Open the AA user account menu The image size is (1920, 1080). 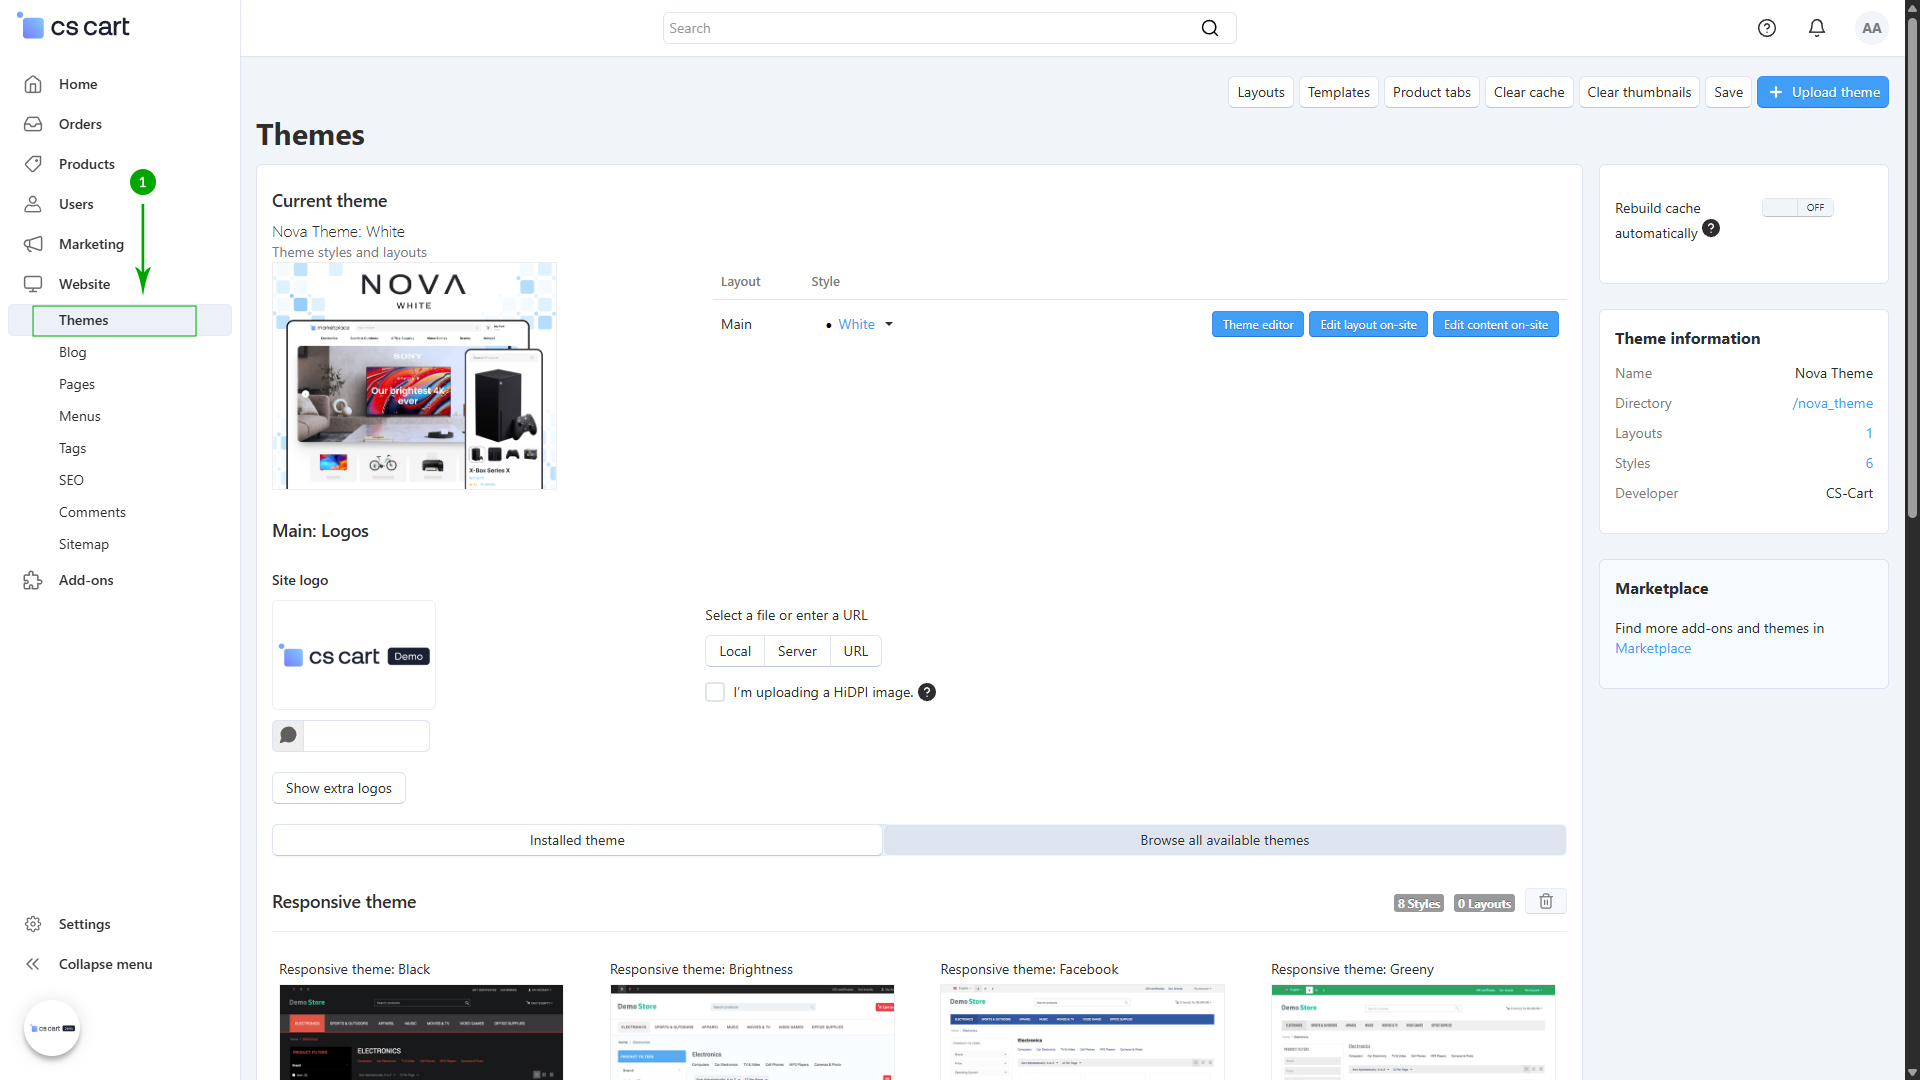pyautogui.click(x=1871, y=28)
